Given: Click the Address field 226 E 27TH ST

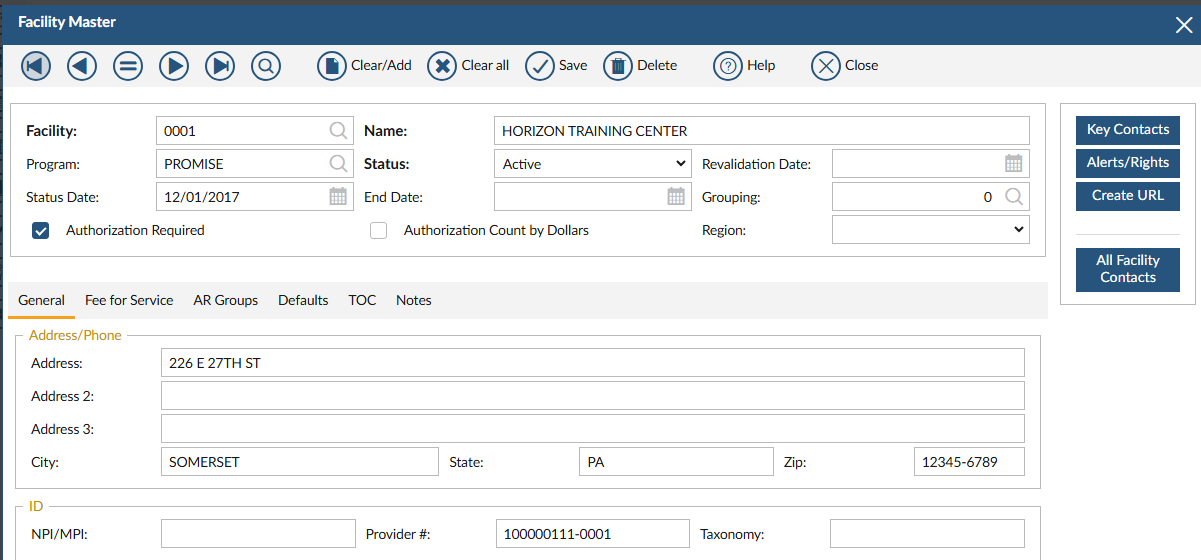Looking at the screenshot, I should (593, 362).
